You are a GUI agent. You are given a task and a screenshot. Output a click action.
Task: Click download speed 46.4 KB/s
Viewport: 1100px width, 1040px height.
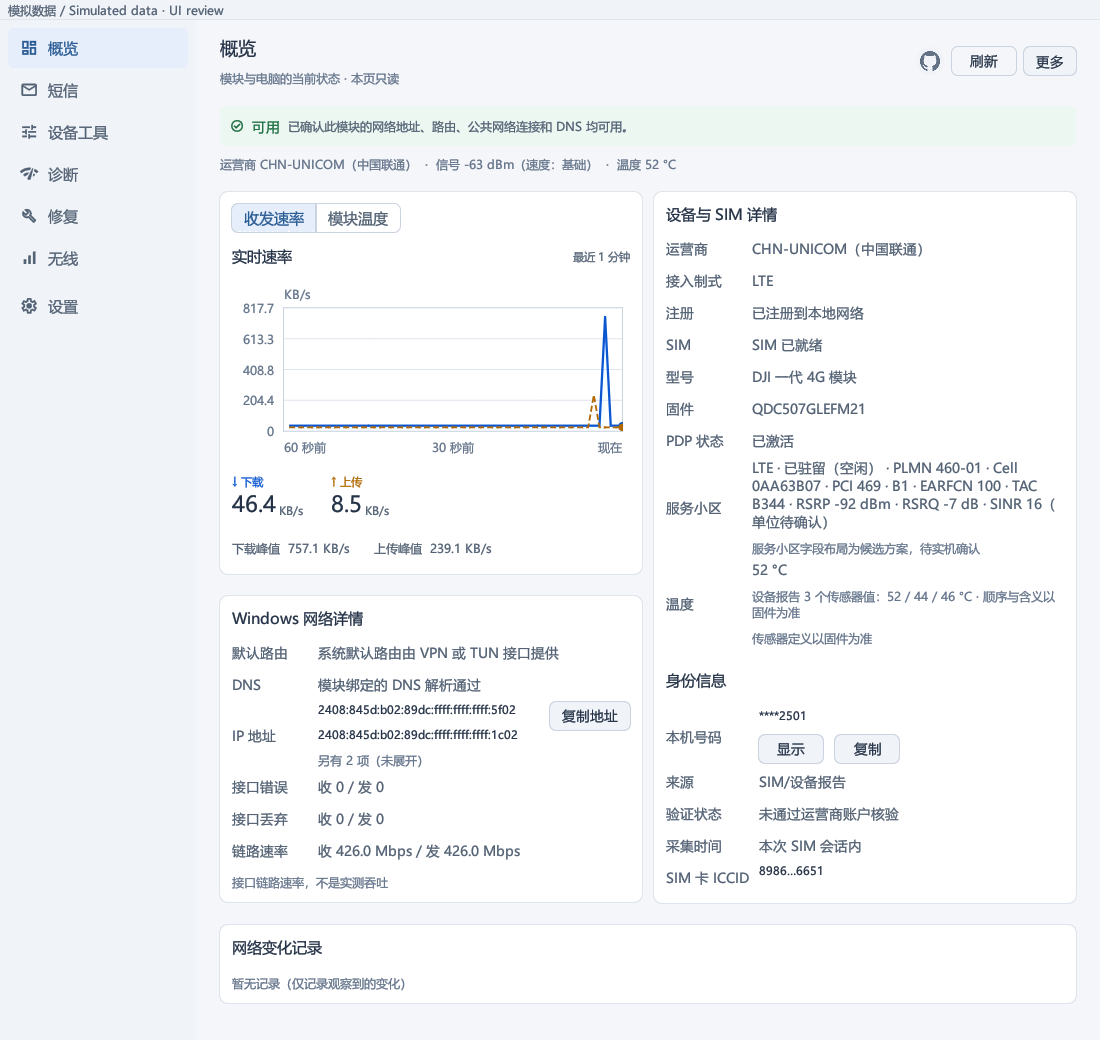267,505
